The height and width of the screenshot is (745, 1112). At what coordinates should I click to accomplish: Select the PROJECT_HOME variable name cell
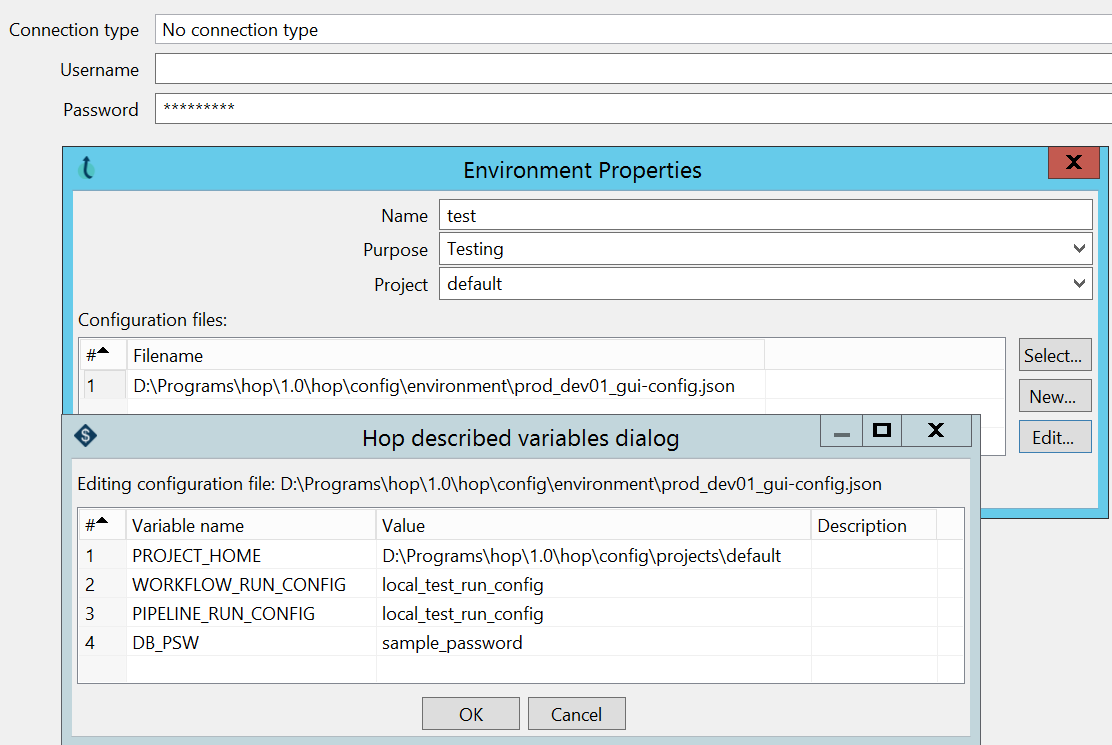[251, 555]
